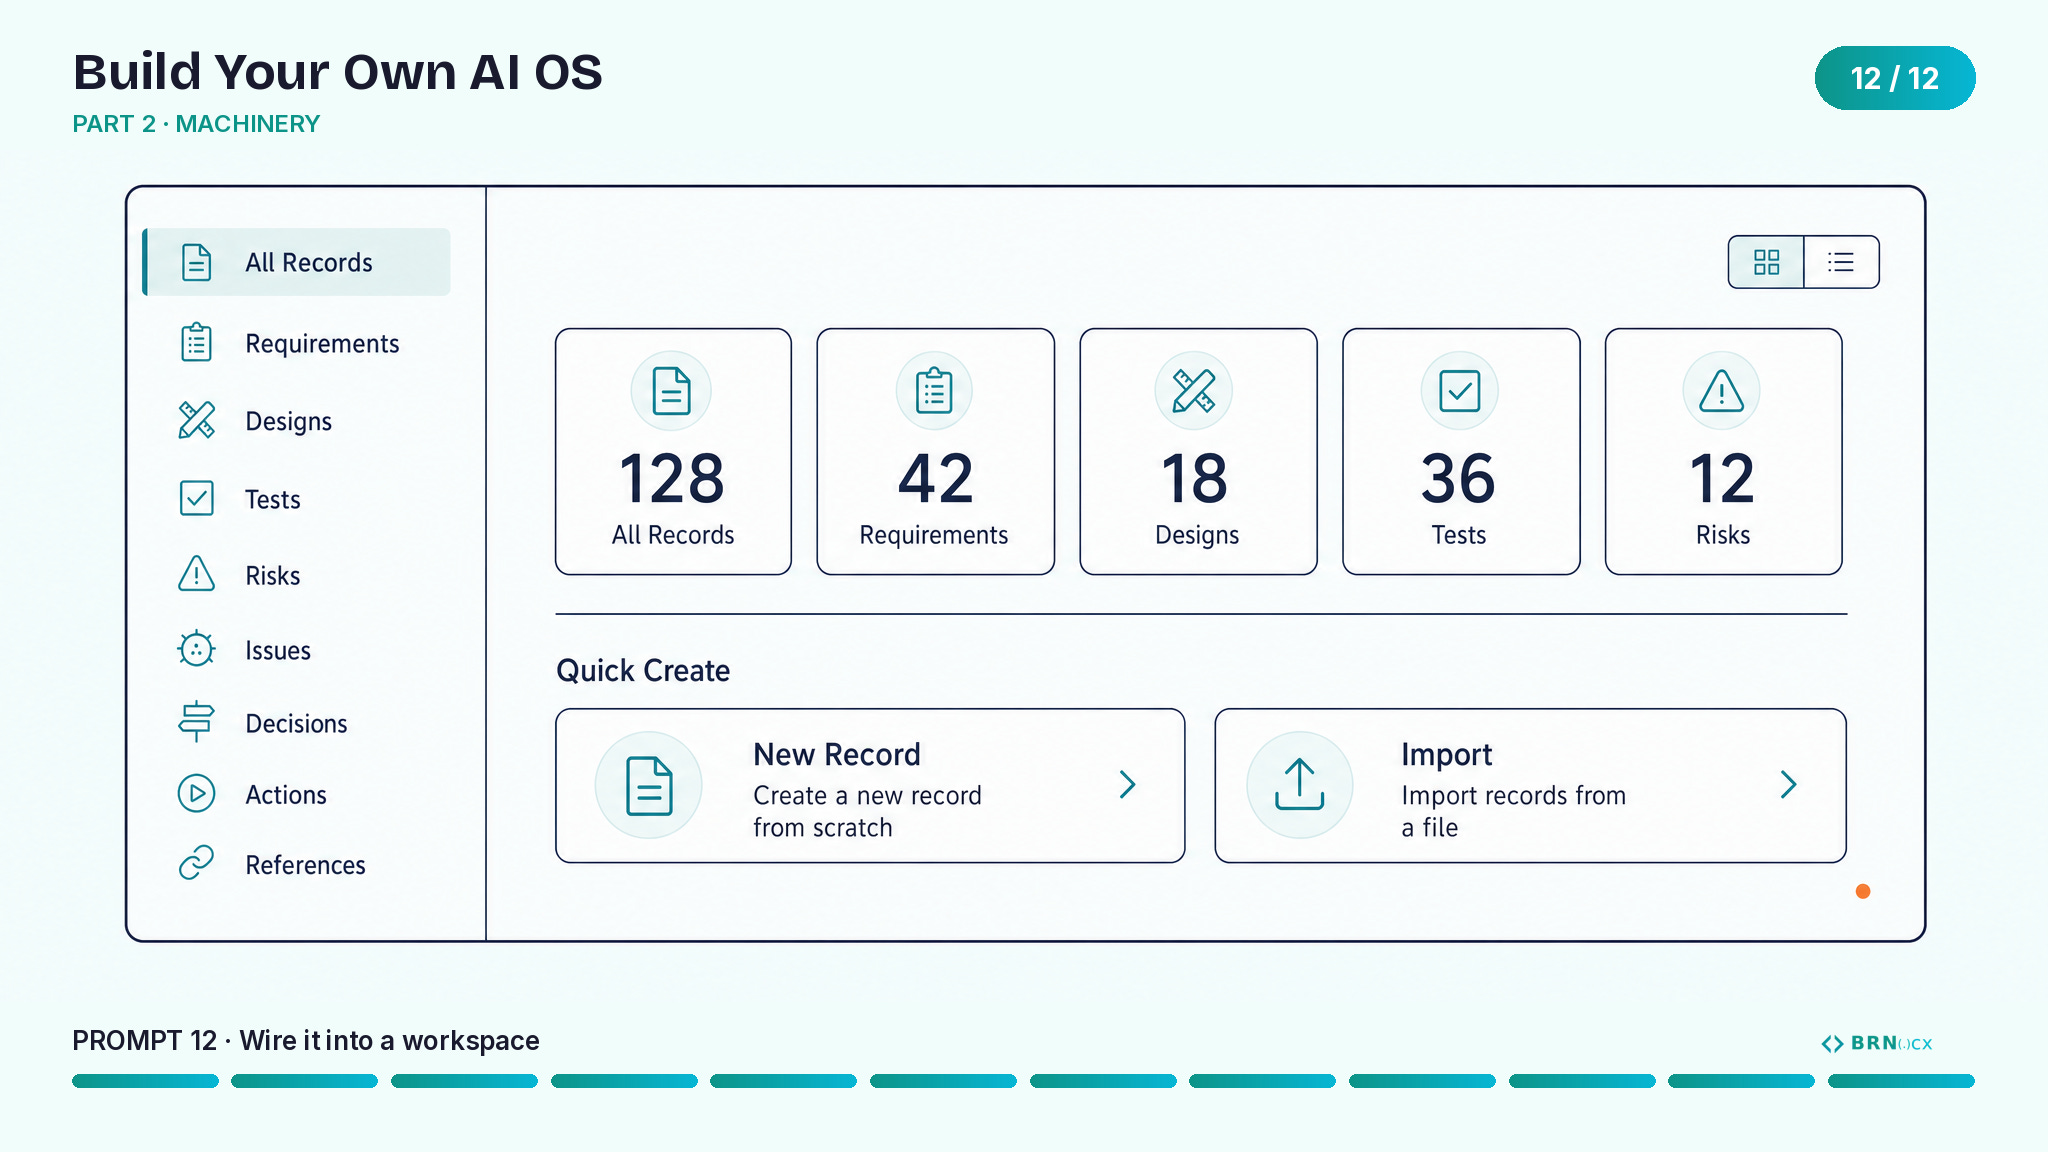Viewport: 2048px width, 1152px height.
Task: Click the document icon on the 128 card
Action: click(671, 391)
